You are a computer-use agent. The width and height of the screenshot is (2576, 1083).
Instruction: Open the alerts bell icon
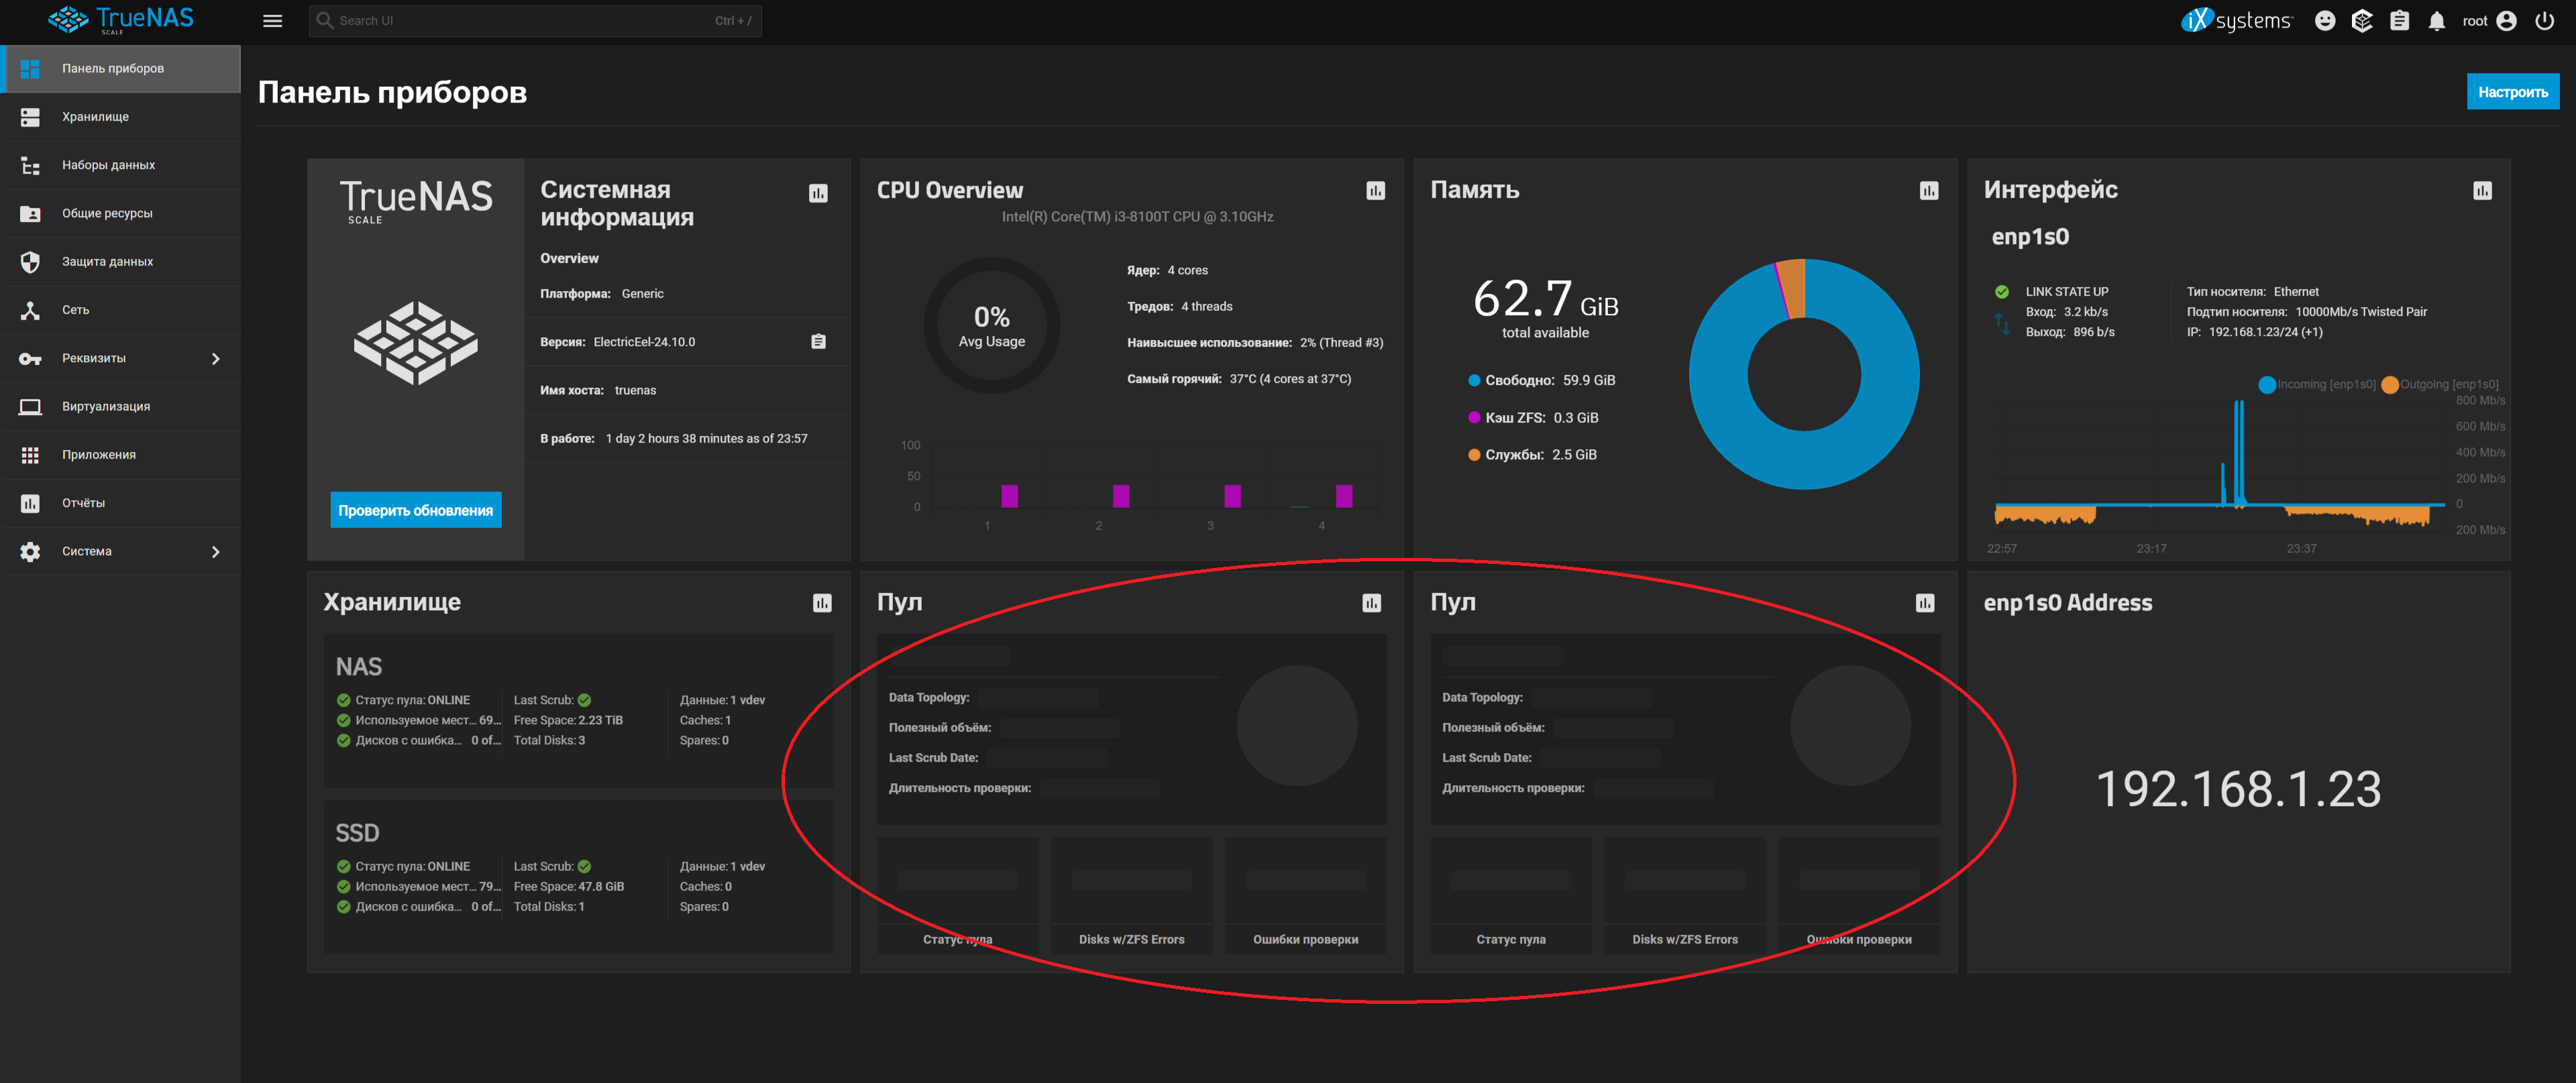click(x=2436, y=21)
